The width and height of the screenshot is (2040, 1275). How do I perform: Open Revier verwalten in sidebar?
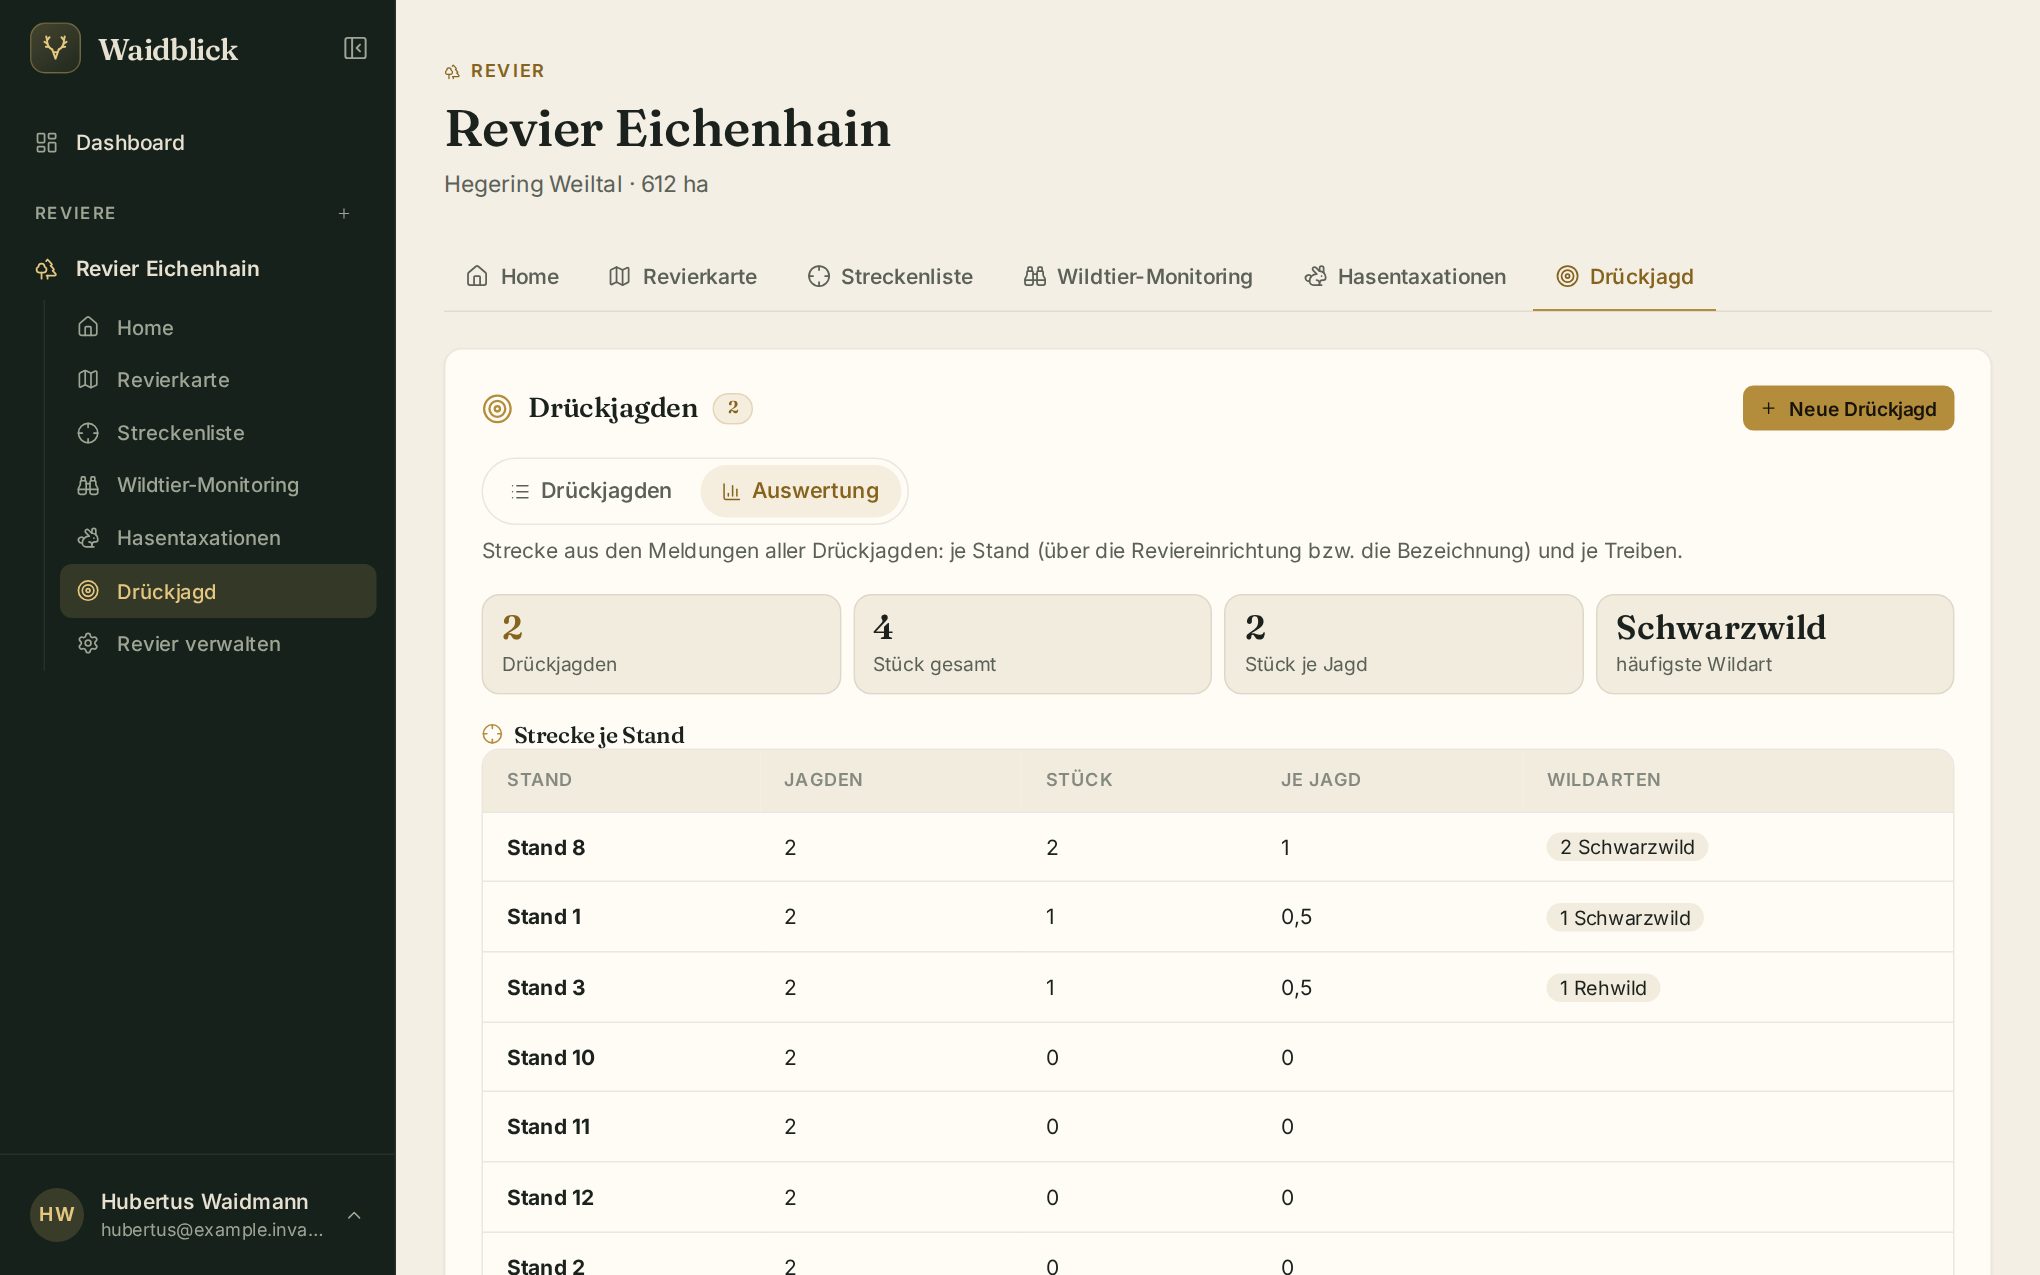click(218, 643)
